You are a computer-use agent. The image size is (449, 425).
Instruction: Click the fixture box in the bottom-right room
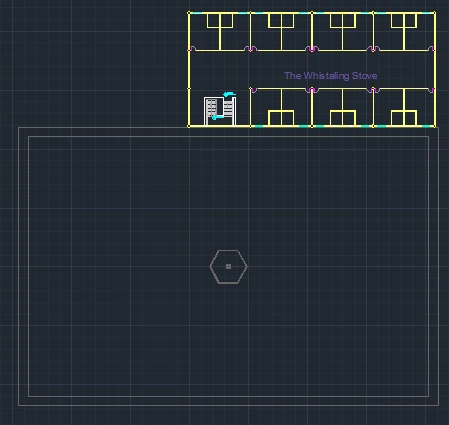[404, 118]
